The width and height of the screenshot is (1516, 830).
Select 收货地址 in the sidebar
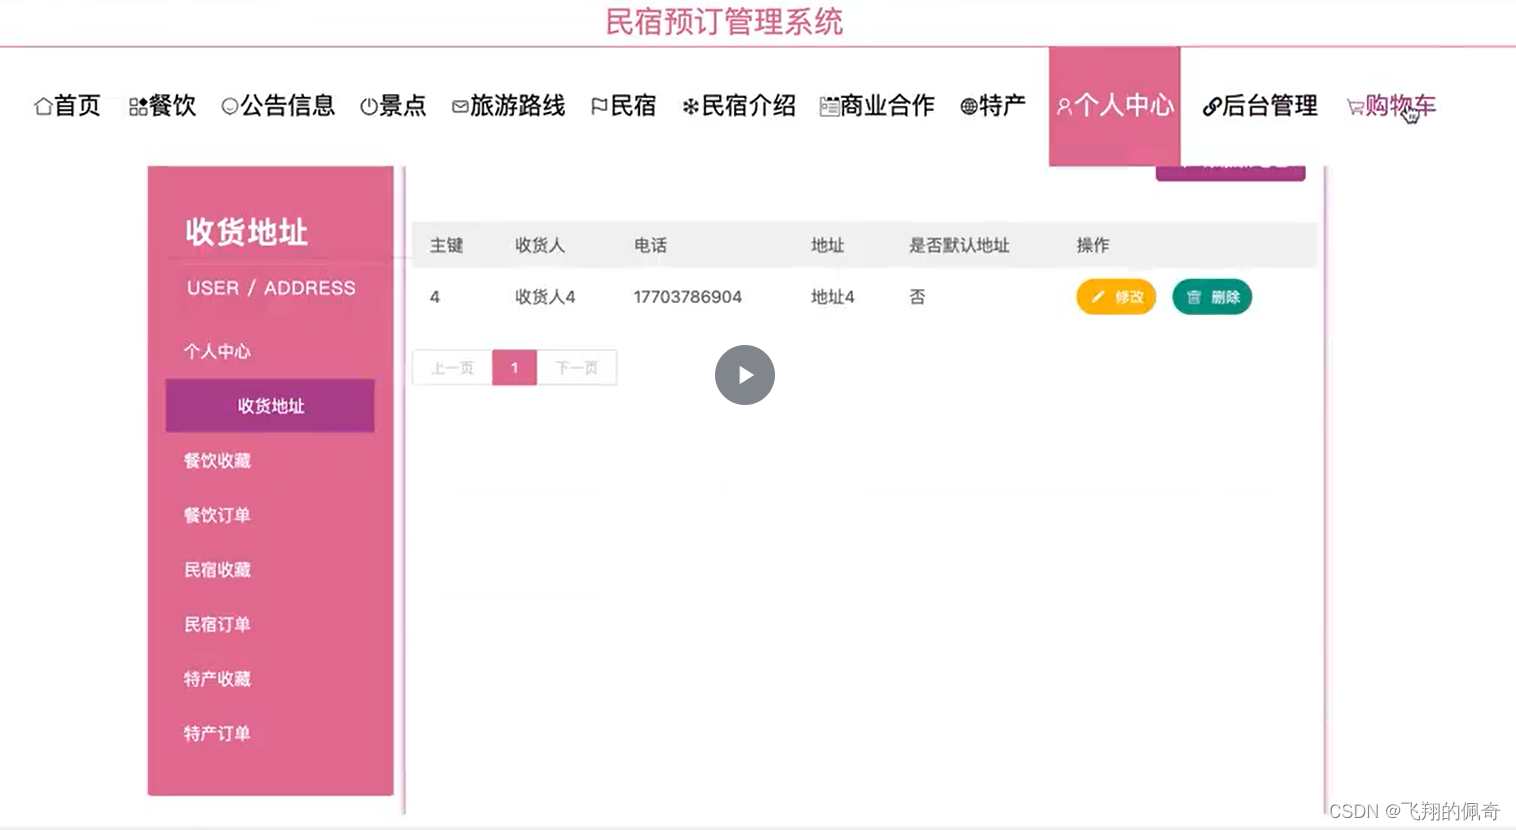pyautogui.click(x=270, y=406)
